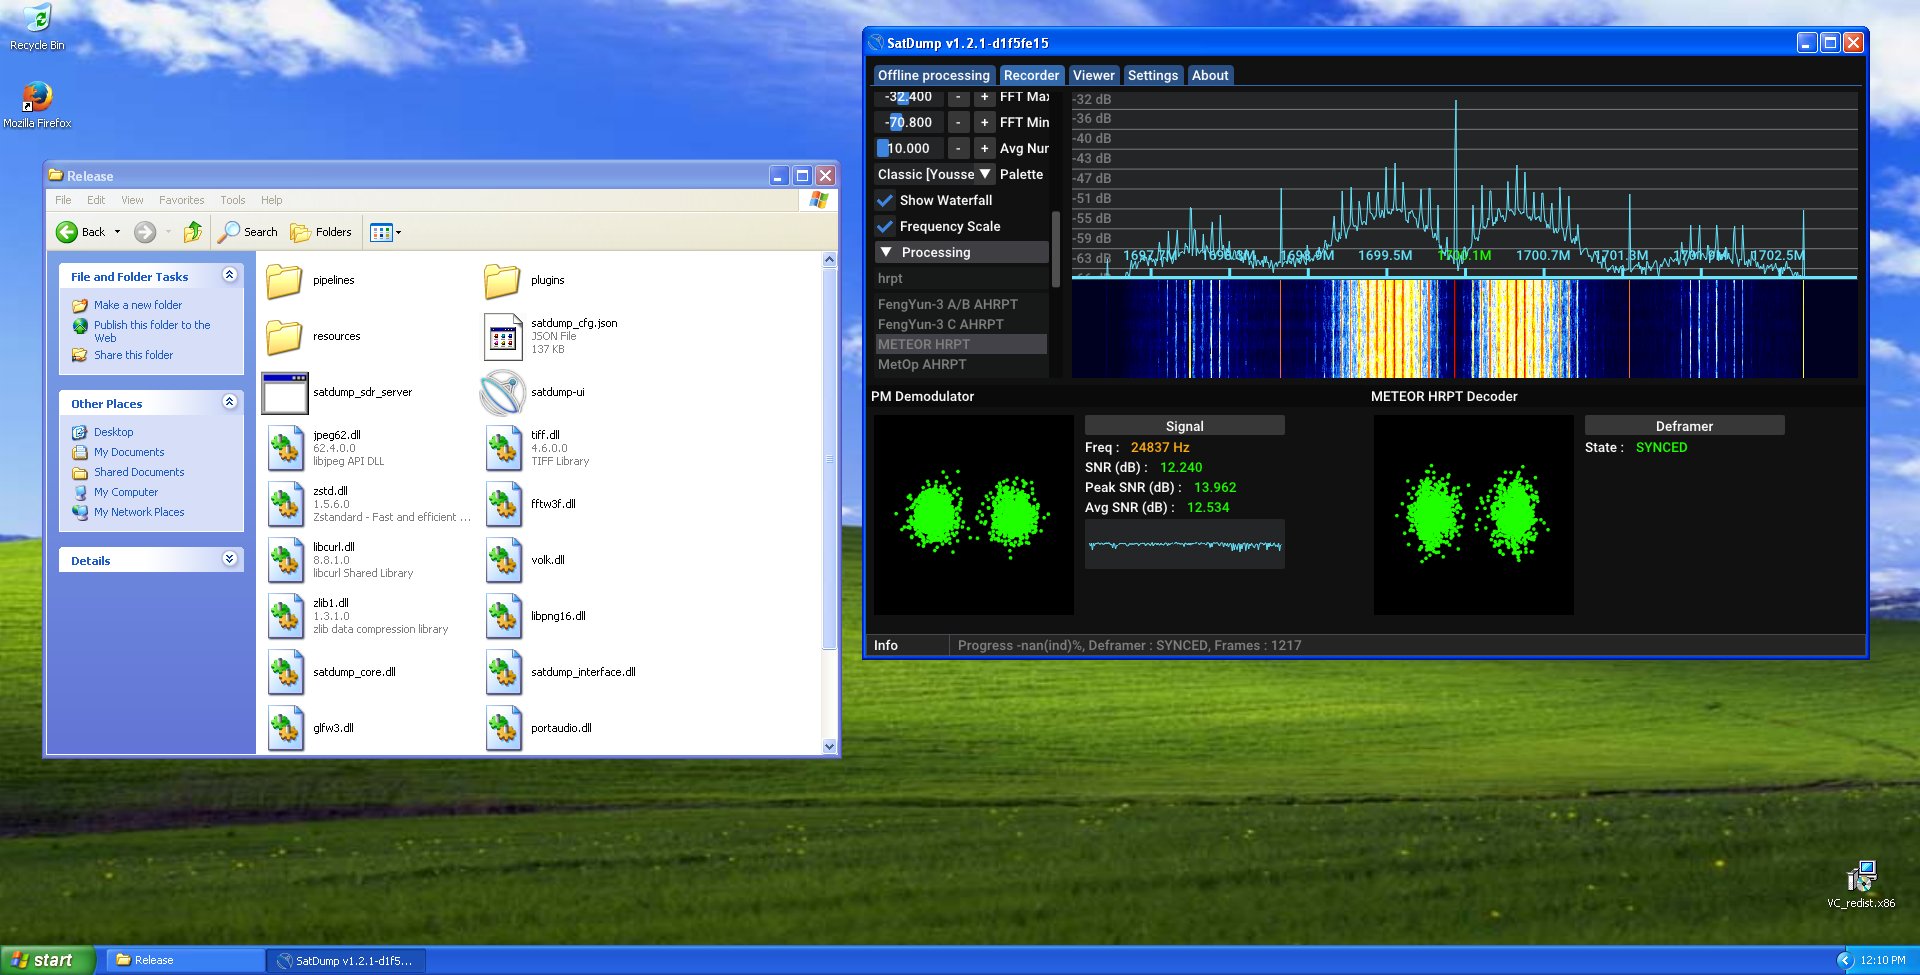Image resolution: width=1920 pixels, height=975 pixels.
Task: Open Search in Explorer toolbar
Action: pyautogui.click(x=248, y=232)
